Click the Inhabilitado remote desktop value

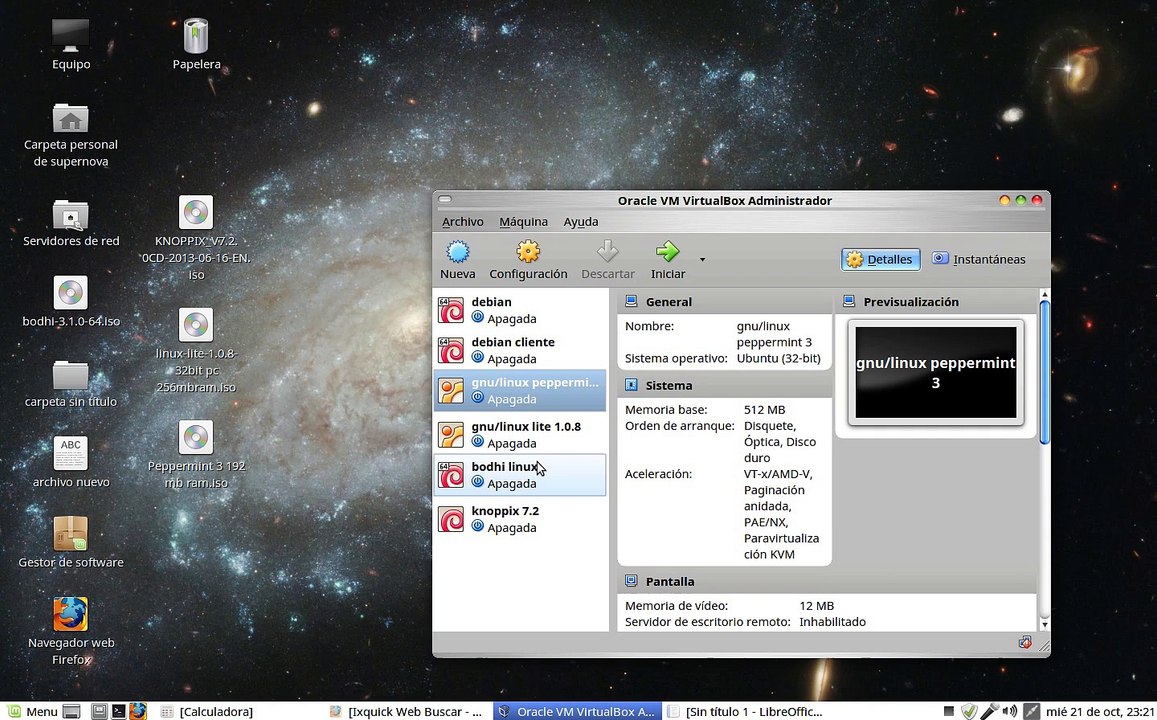point(832,622)
